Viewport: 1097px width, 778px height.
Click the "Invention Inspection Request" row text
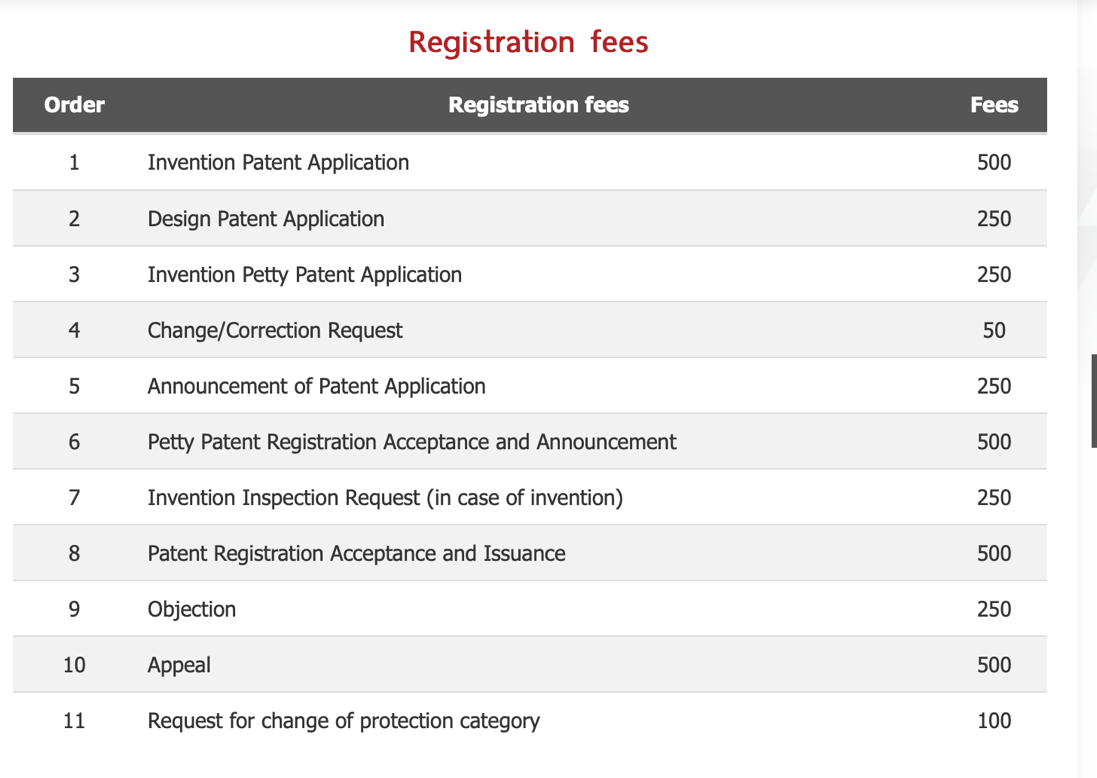pyautogui.click(x=385, y=498)
